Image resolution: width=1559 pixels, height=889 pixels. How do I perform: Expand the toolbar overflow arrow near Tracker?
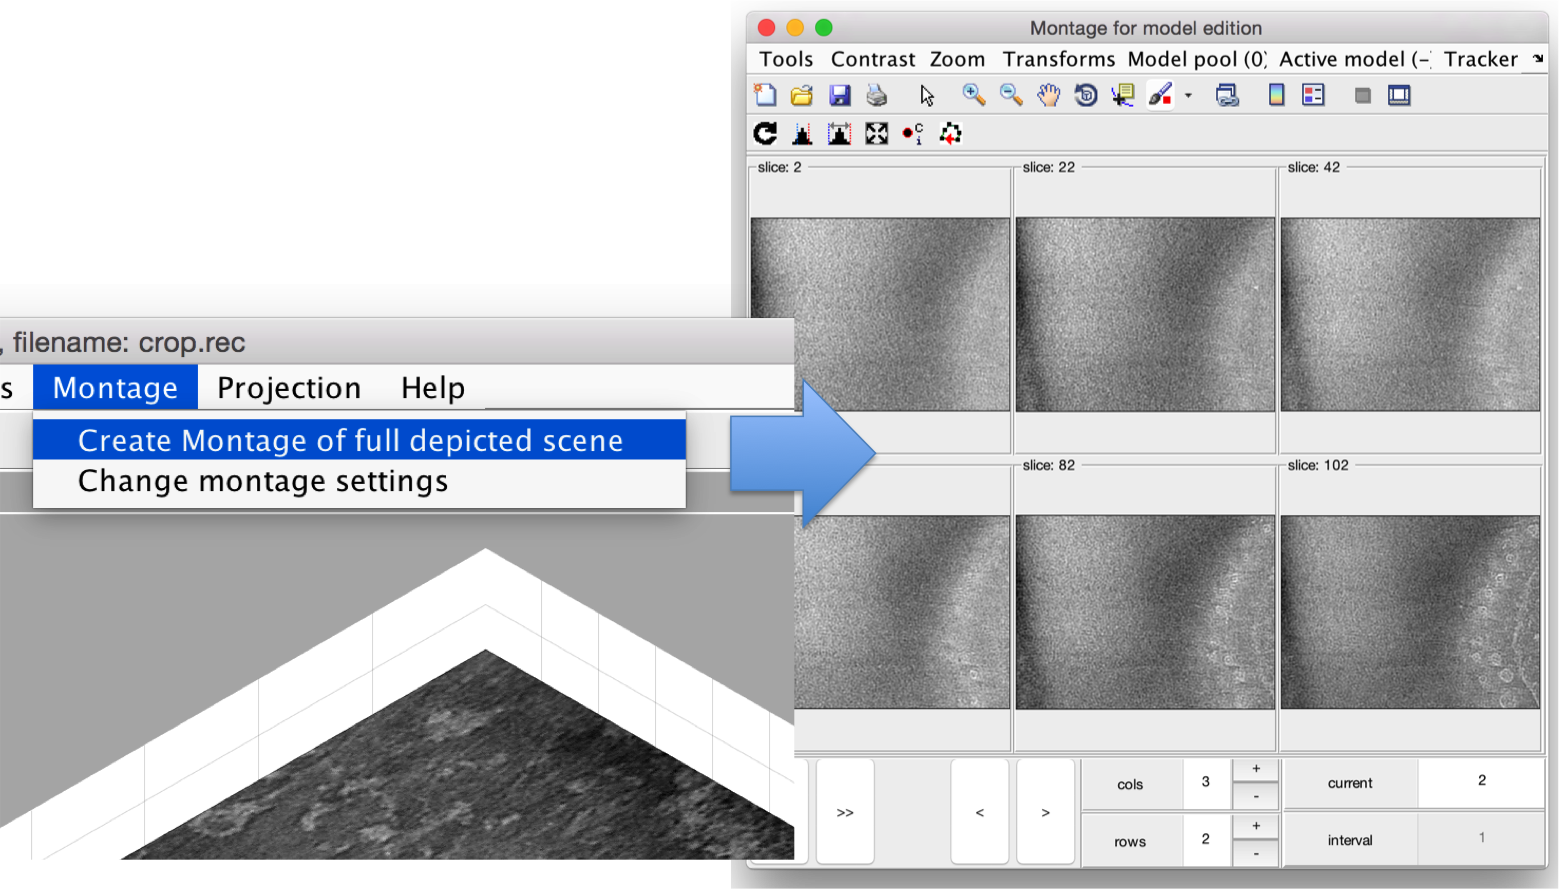pyautogui.click(x=1538, y=59)
